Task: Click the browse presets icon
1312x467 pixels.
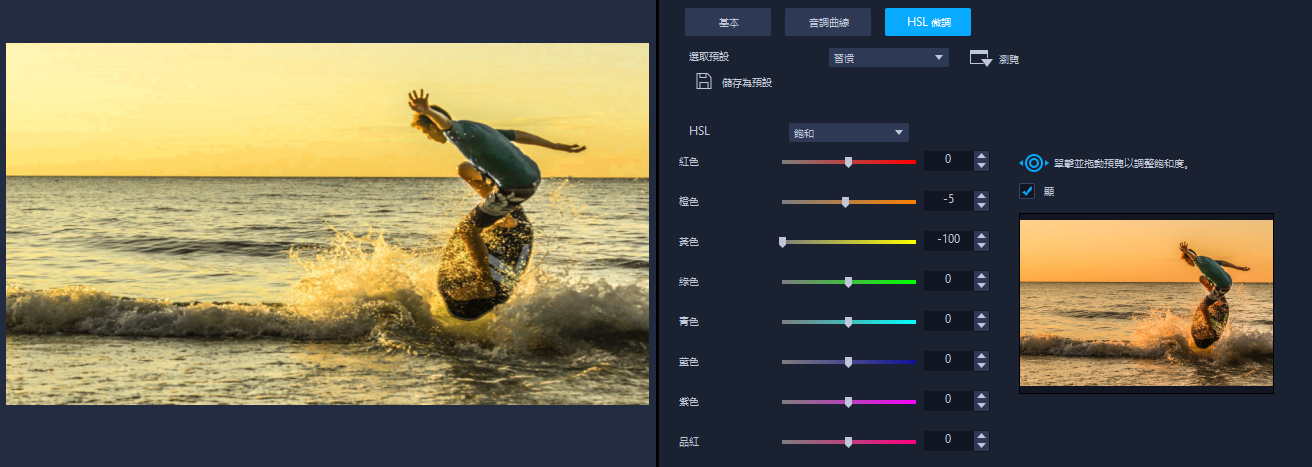Action: click(980, 59)
